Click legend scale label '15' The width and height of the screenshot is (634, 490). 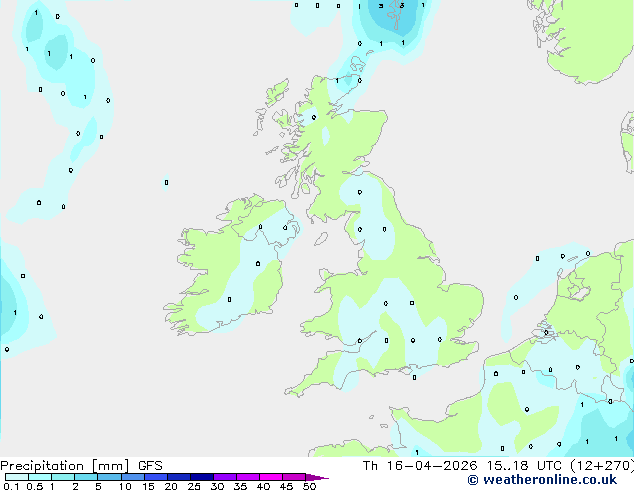(x=148, y=486)
